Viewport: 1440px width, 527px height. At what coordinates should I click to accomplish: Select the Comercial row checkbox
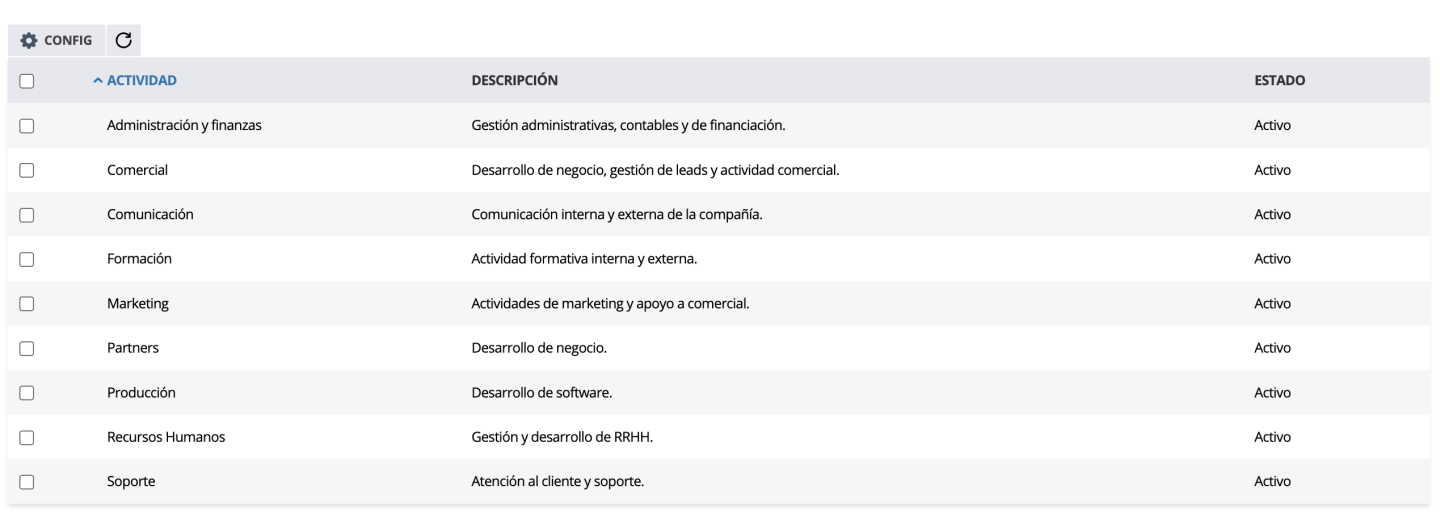(x=27, y=170)
